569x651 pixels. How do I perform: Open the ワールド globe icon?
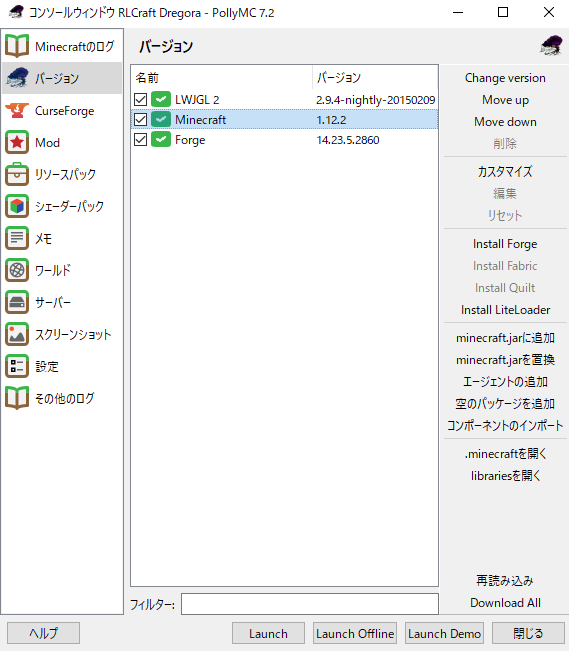click(x=17, y=270)
